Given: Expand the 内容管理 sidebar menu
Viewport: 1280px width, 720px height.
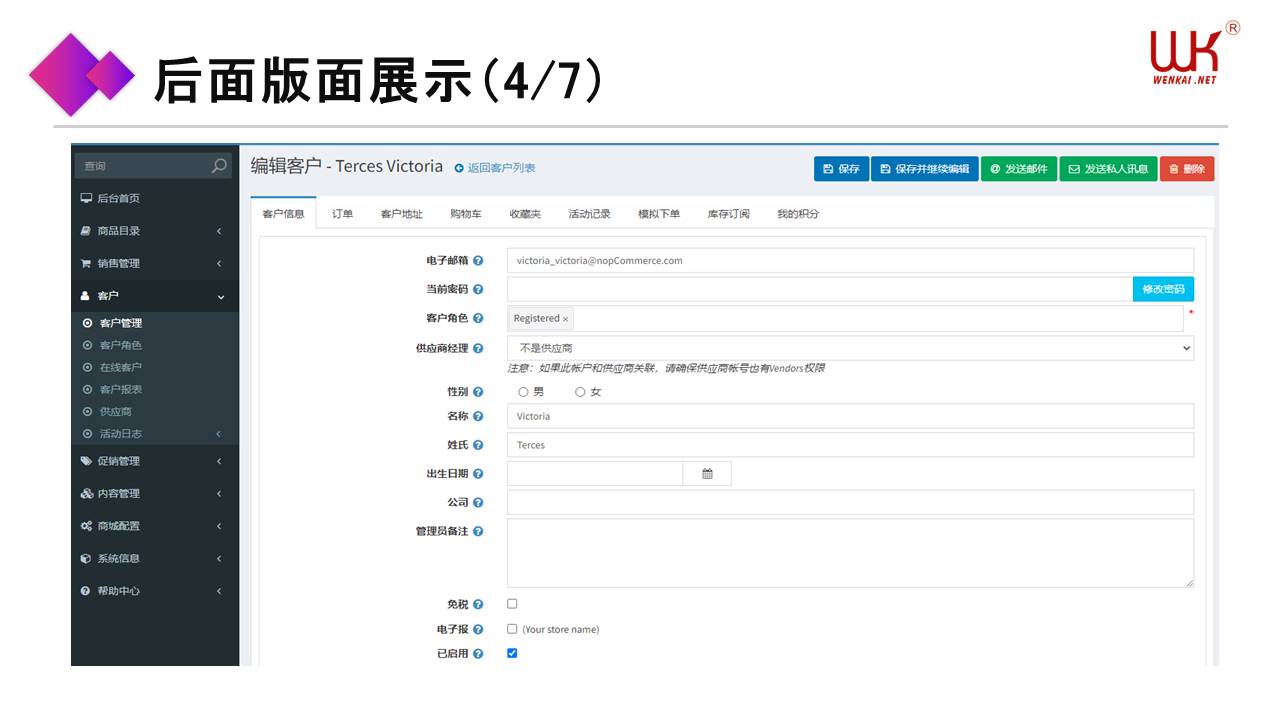Looking at the screenshot, I should [155, 494].
